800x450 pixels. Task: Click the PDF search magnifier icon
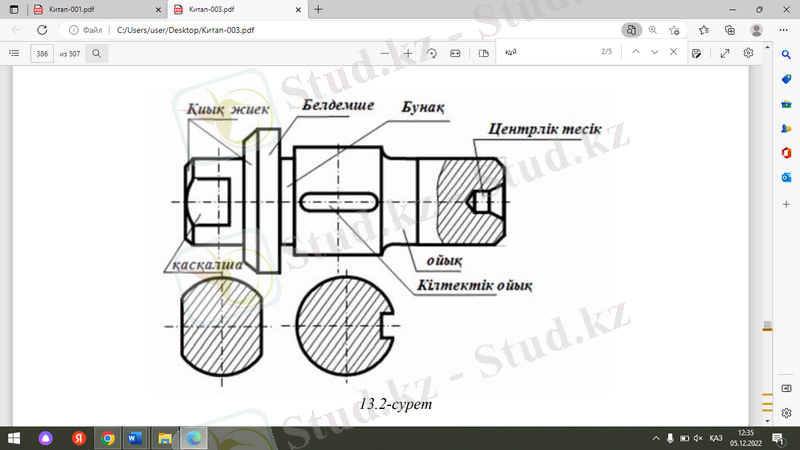coord(96,52)
